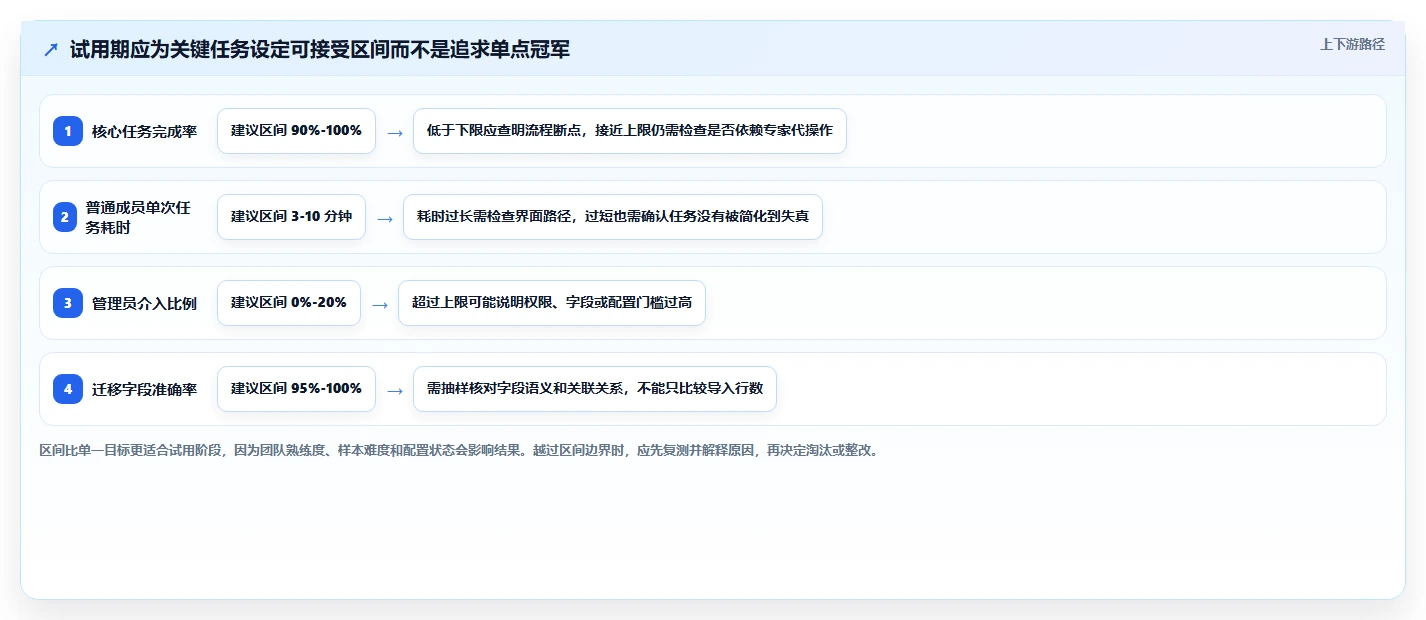
Task: Click the note 需抽样核对字段语义和关联关系
Action: [595, 389]
